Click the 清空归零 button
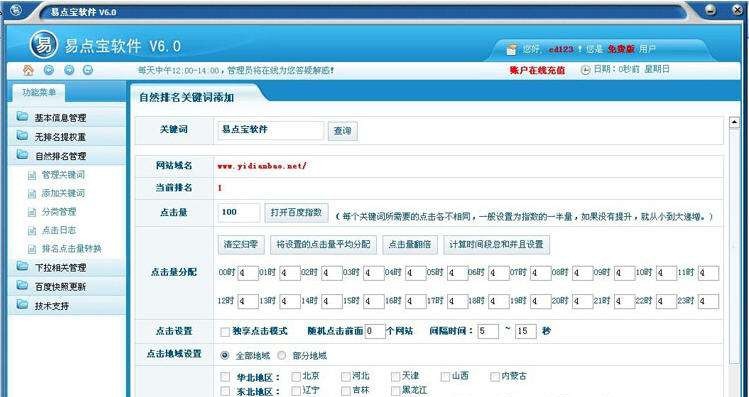Image resolution: width=749 pixels, height=397 pixels. (x=241, y=244)
